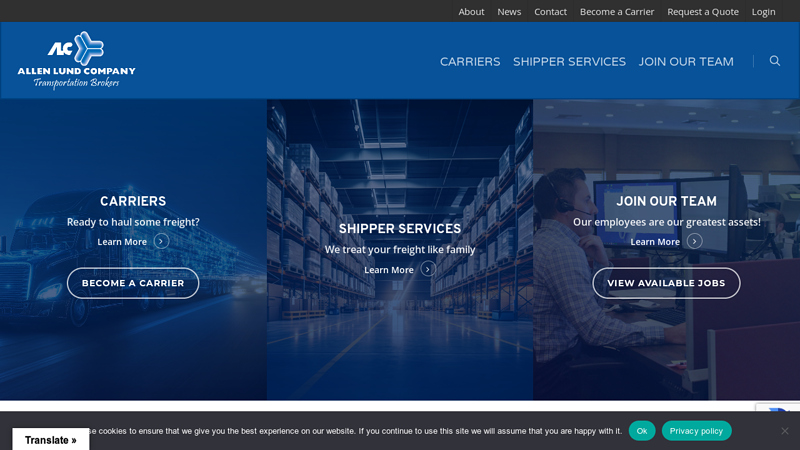This screenshot has height=450, width=800.
Task: Open the About page
Action: tap(471, 11)
